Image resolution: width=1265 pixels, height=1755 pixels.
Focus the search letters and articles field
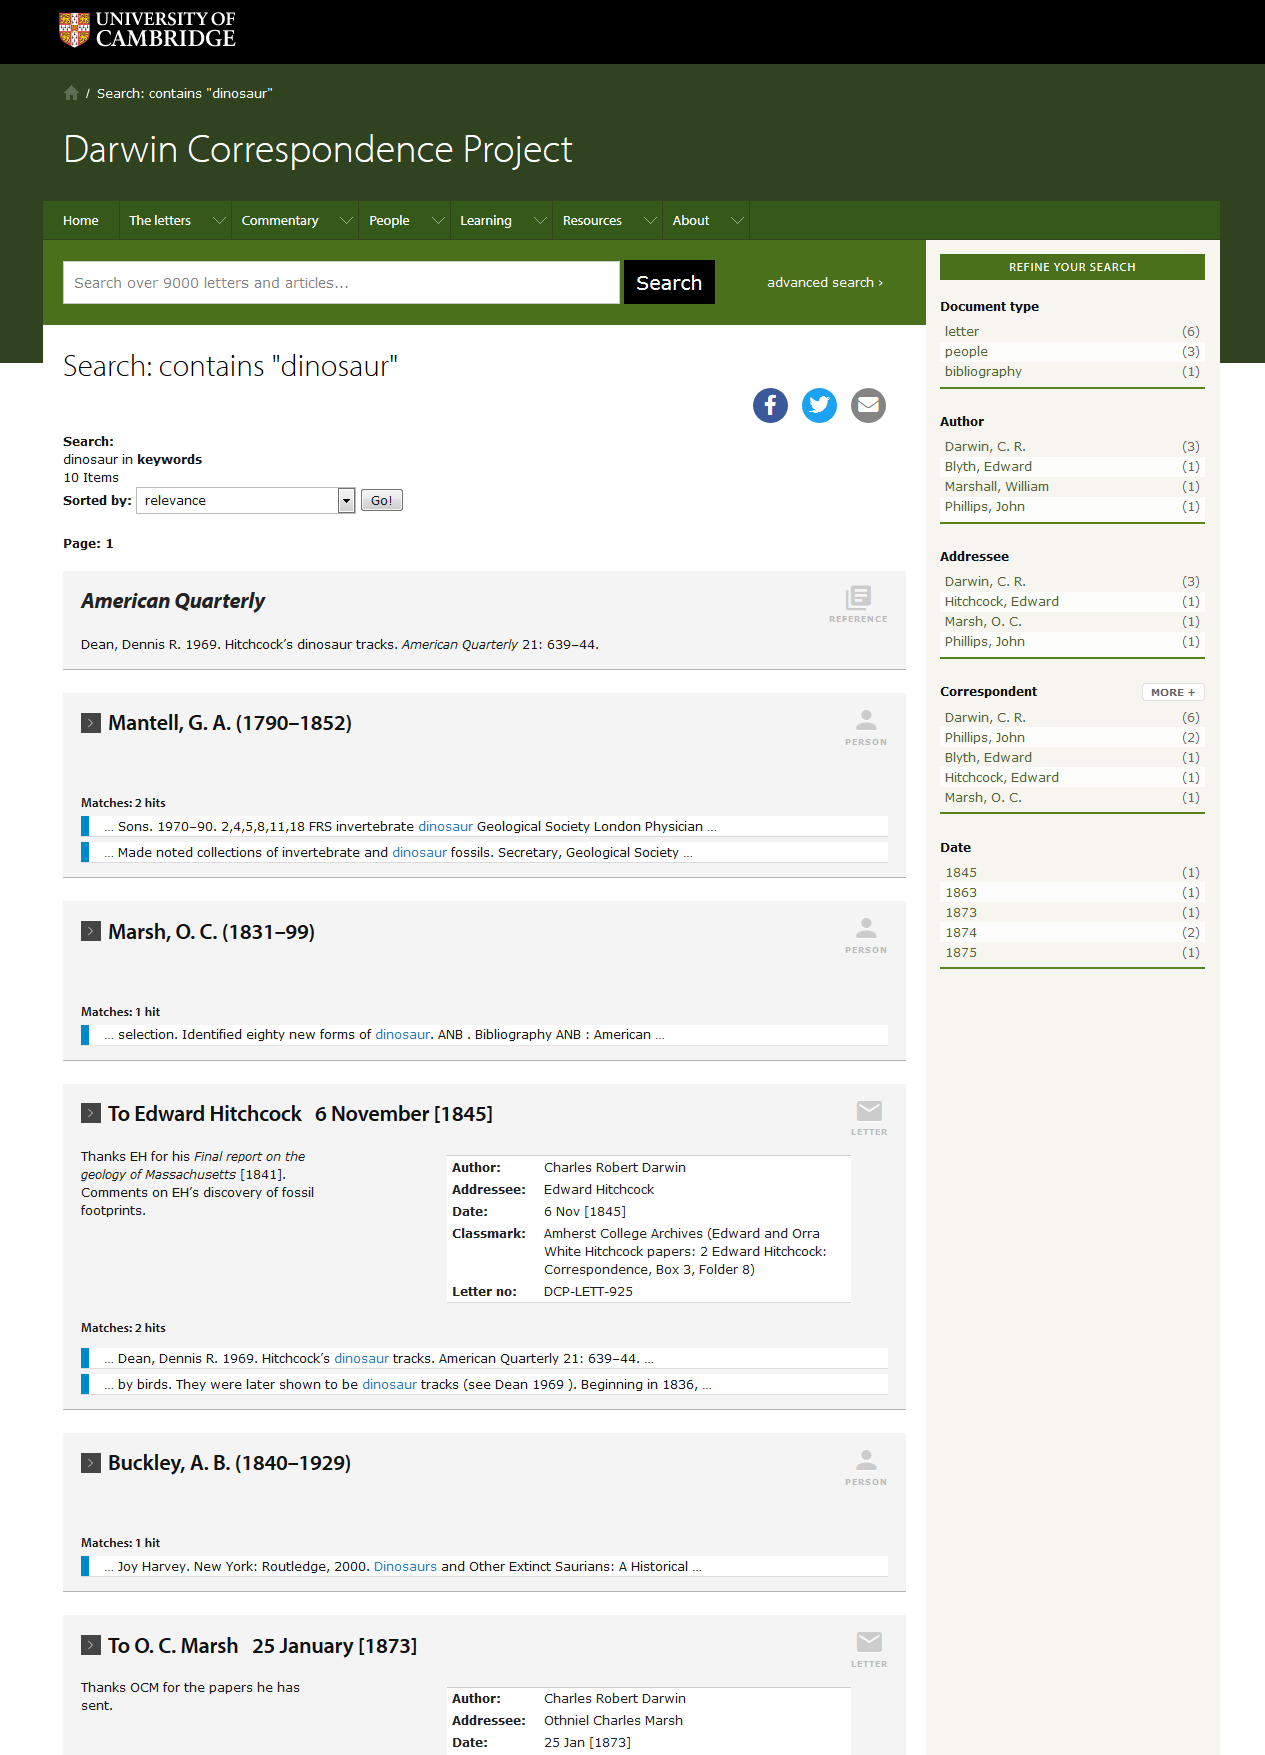(341, 282)
